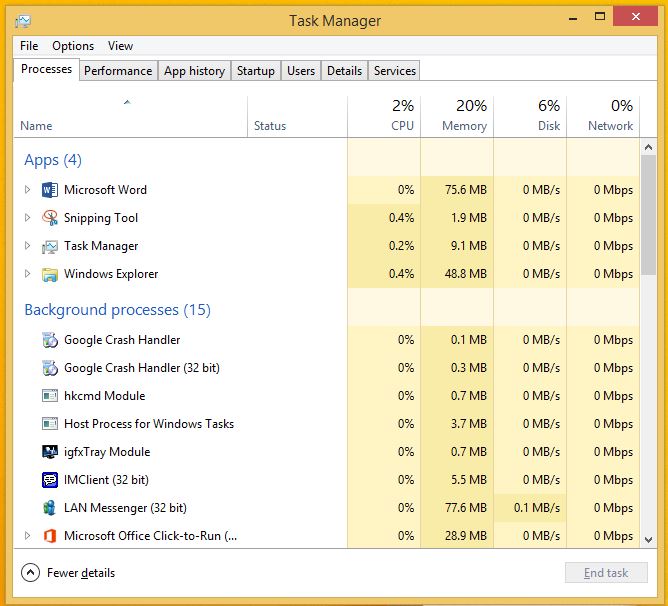Expand Microsoft Office Click-to-Run process group
Image resolution: width=668 pixels, height=606 pixels.
pos(27,536)
